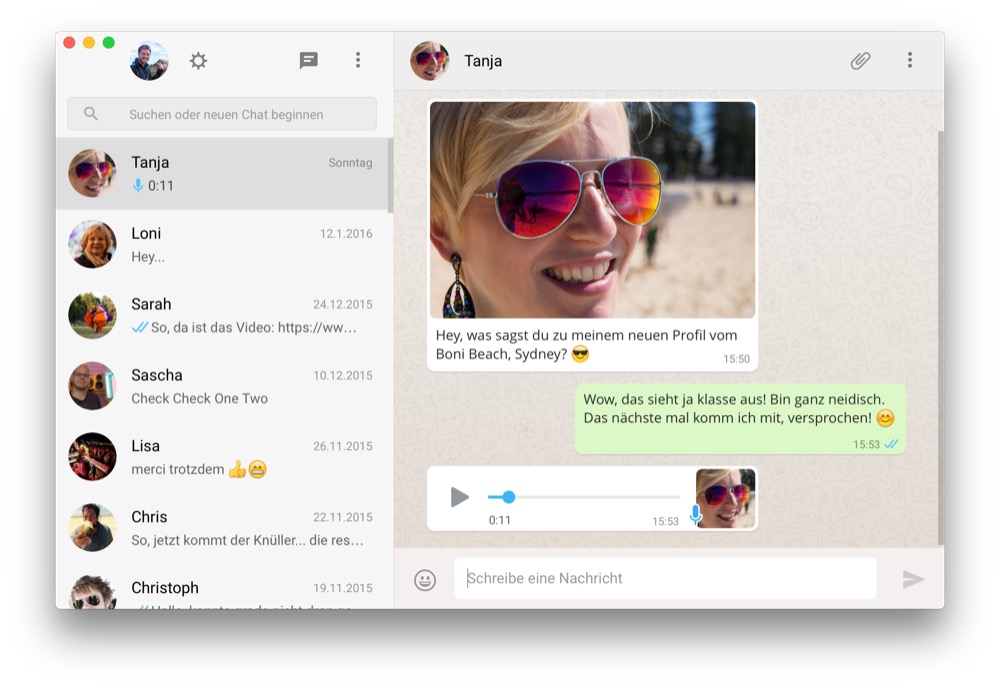Open the Christoph chat entry
The width and height of the screenshot is (1000, 688).
pyautogui.click(x=224, y=592)
